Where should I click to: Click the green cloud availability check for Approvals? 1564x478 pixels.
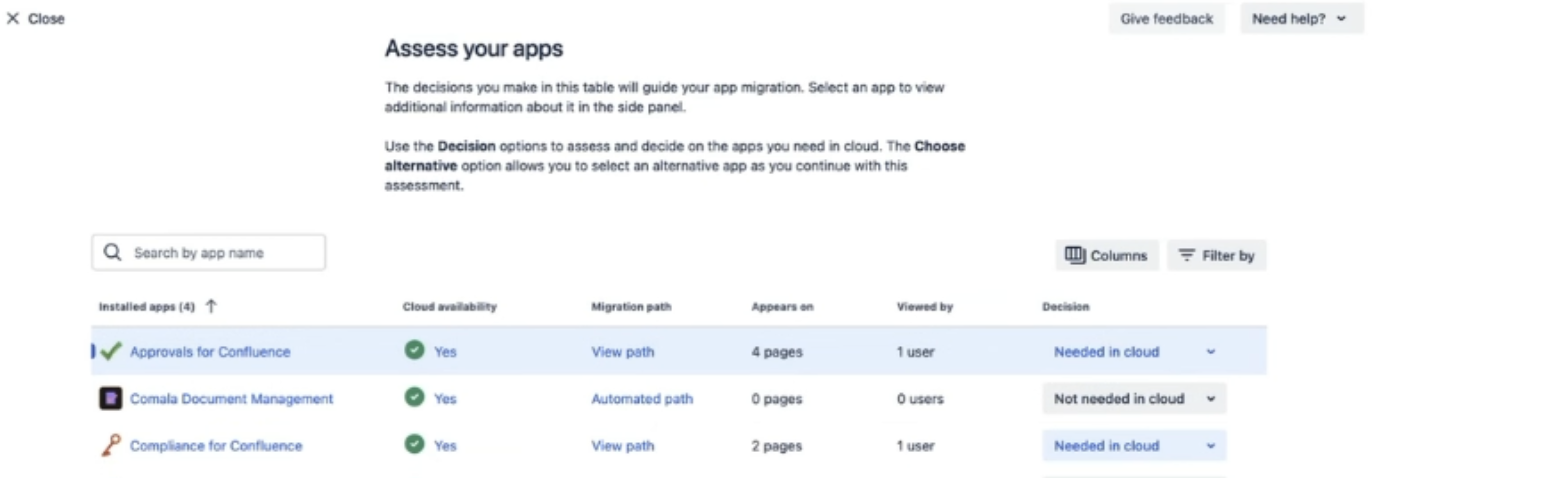coord(414,351)
